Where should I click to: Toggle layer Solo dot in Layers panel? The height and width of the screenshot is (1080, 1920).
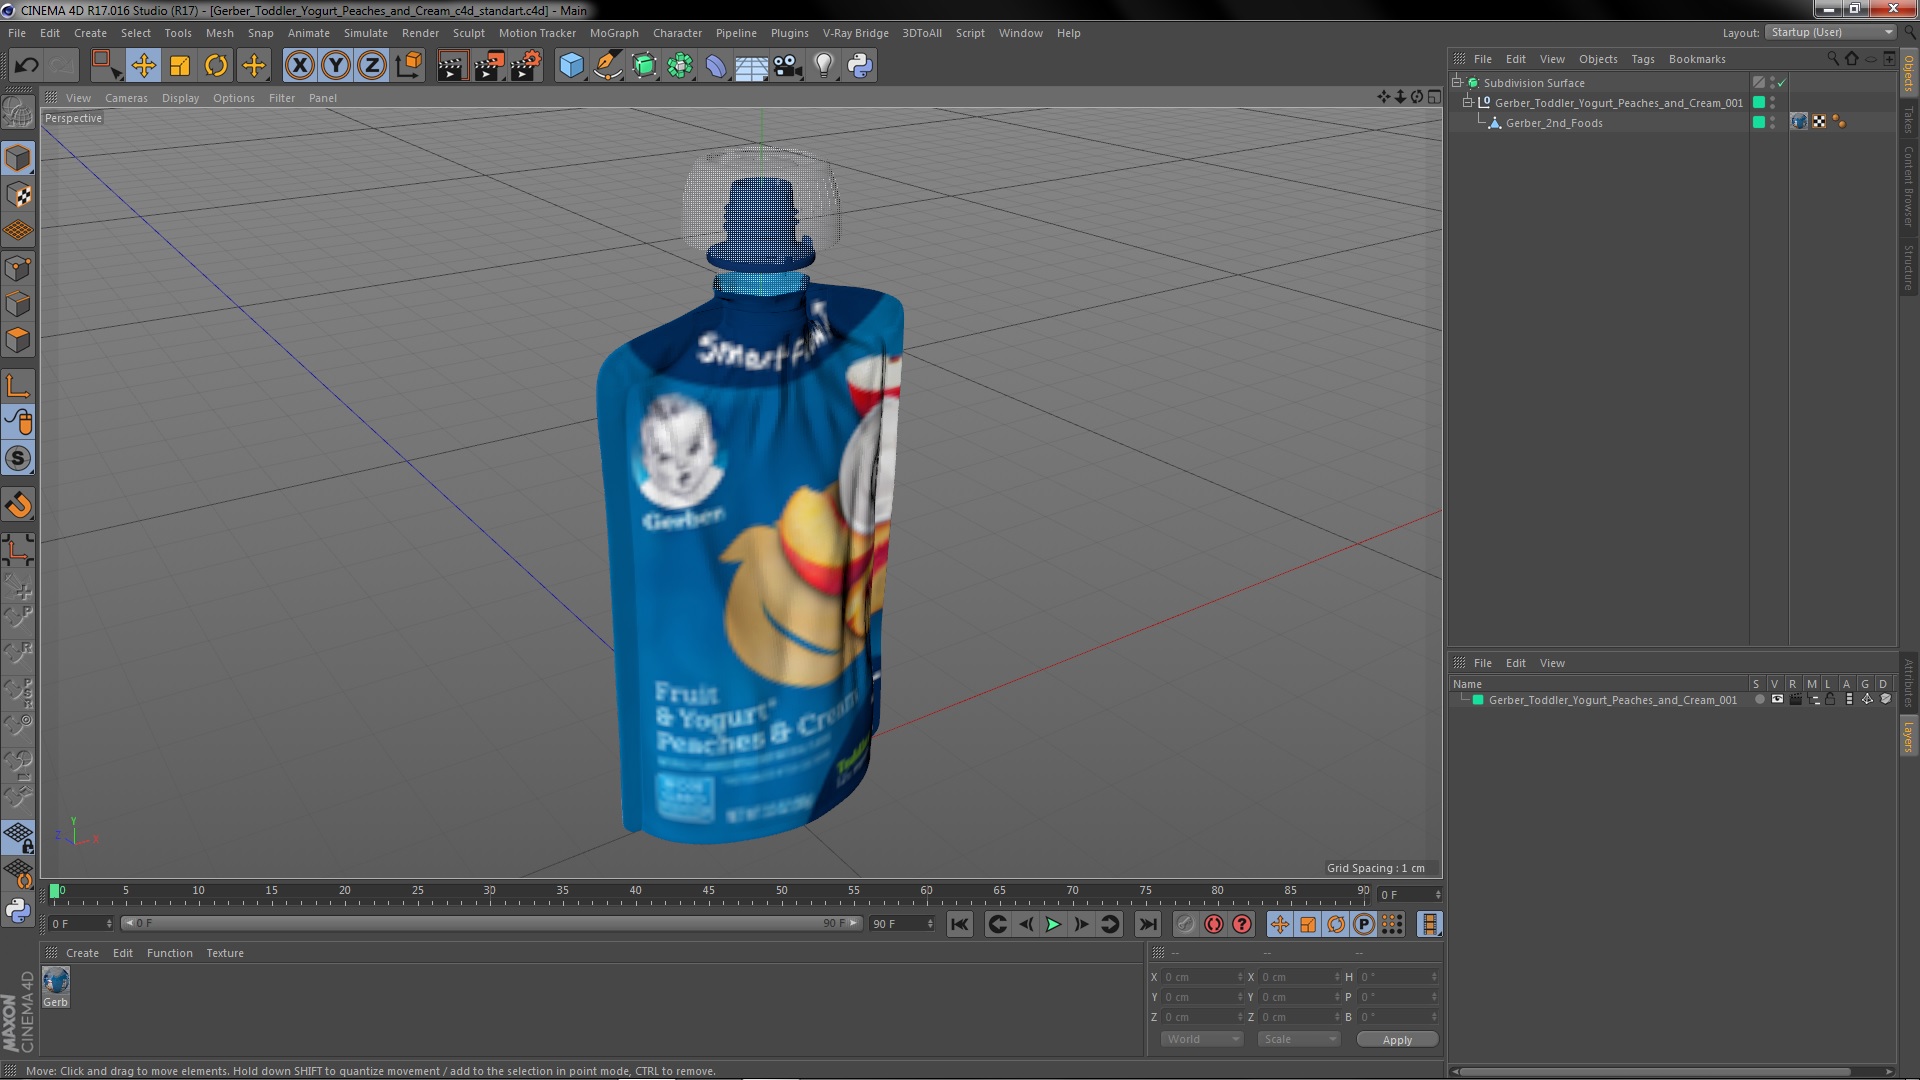(1759, 700)
